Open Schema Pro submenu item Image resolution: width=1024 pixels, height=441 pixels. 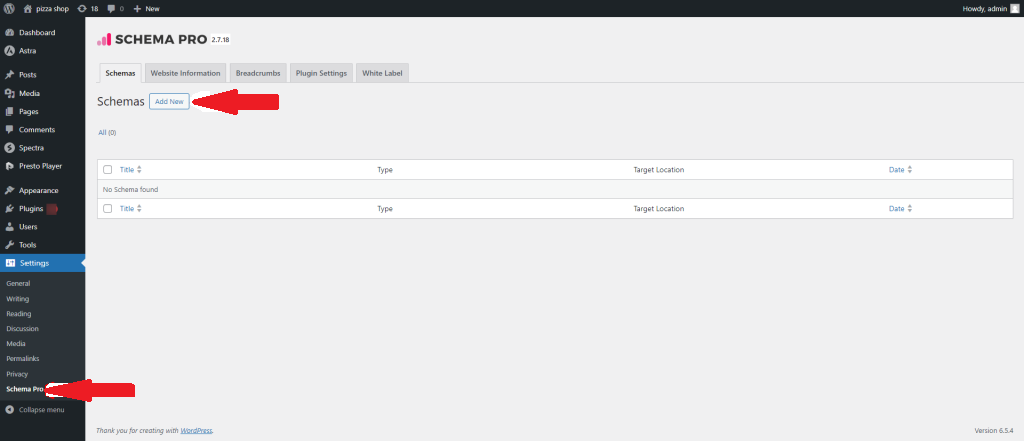pos(25,389)
